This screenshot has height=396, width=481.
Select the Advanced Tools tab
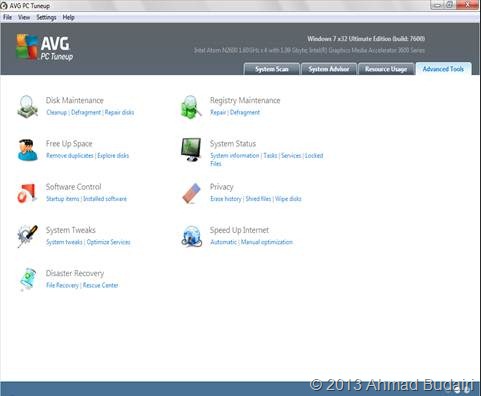(443, 69)
